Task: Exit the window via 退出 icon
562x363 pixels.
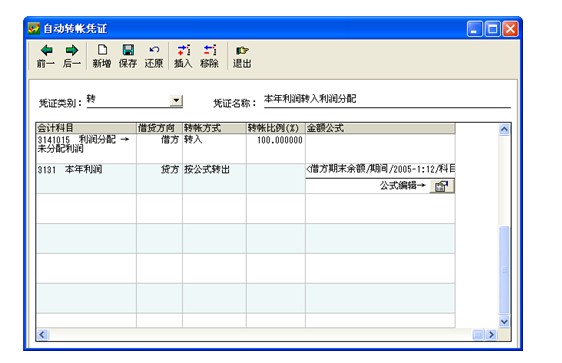Action: 242,56
